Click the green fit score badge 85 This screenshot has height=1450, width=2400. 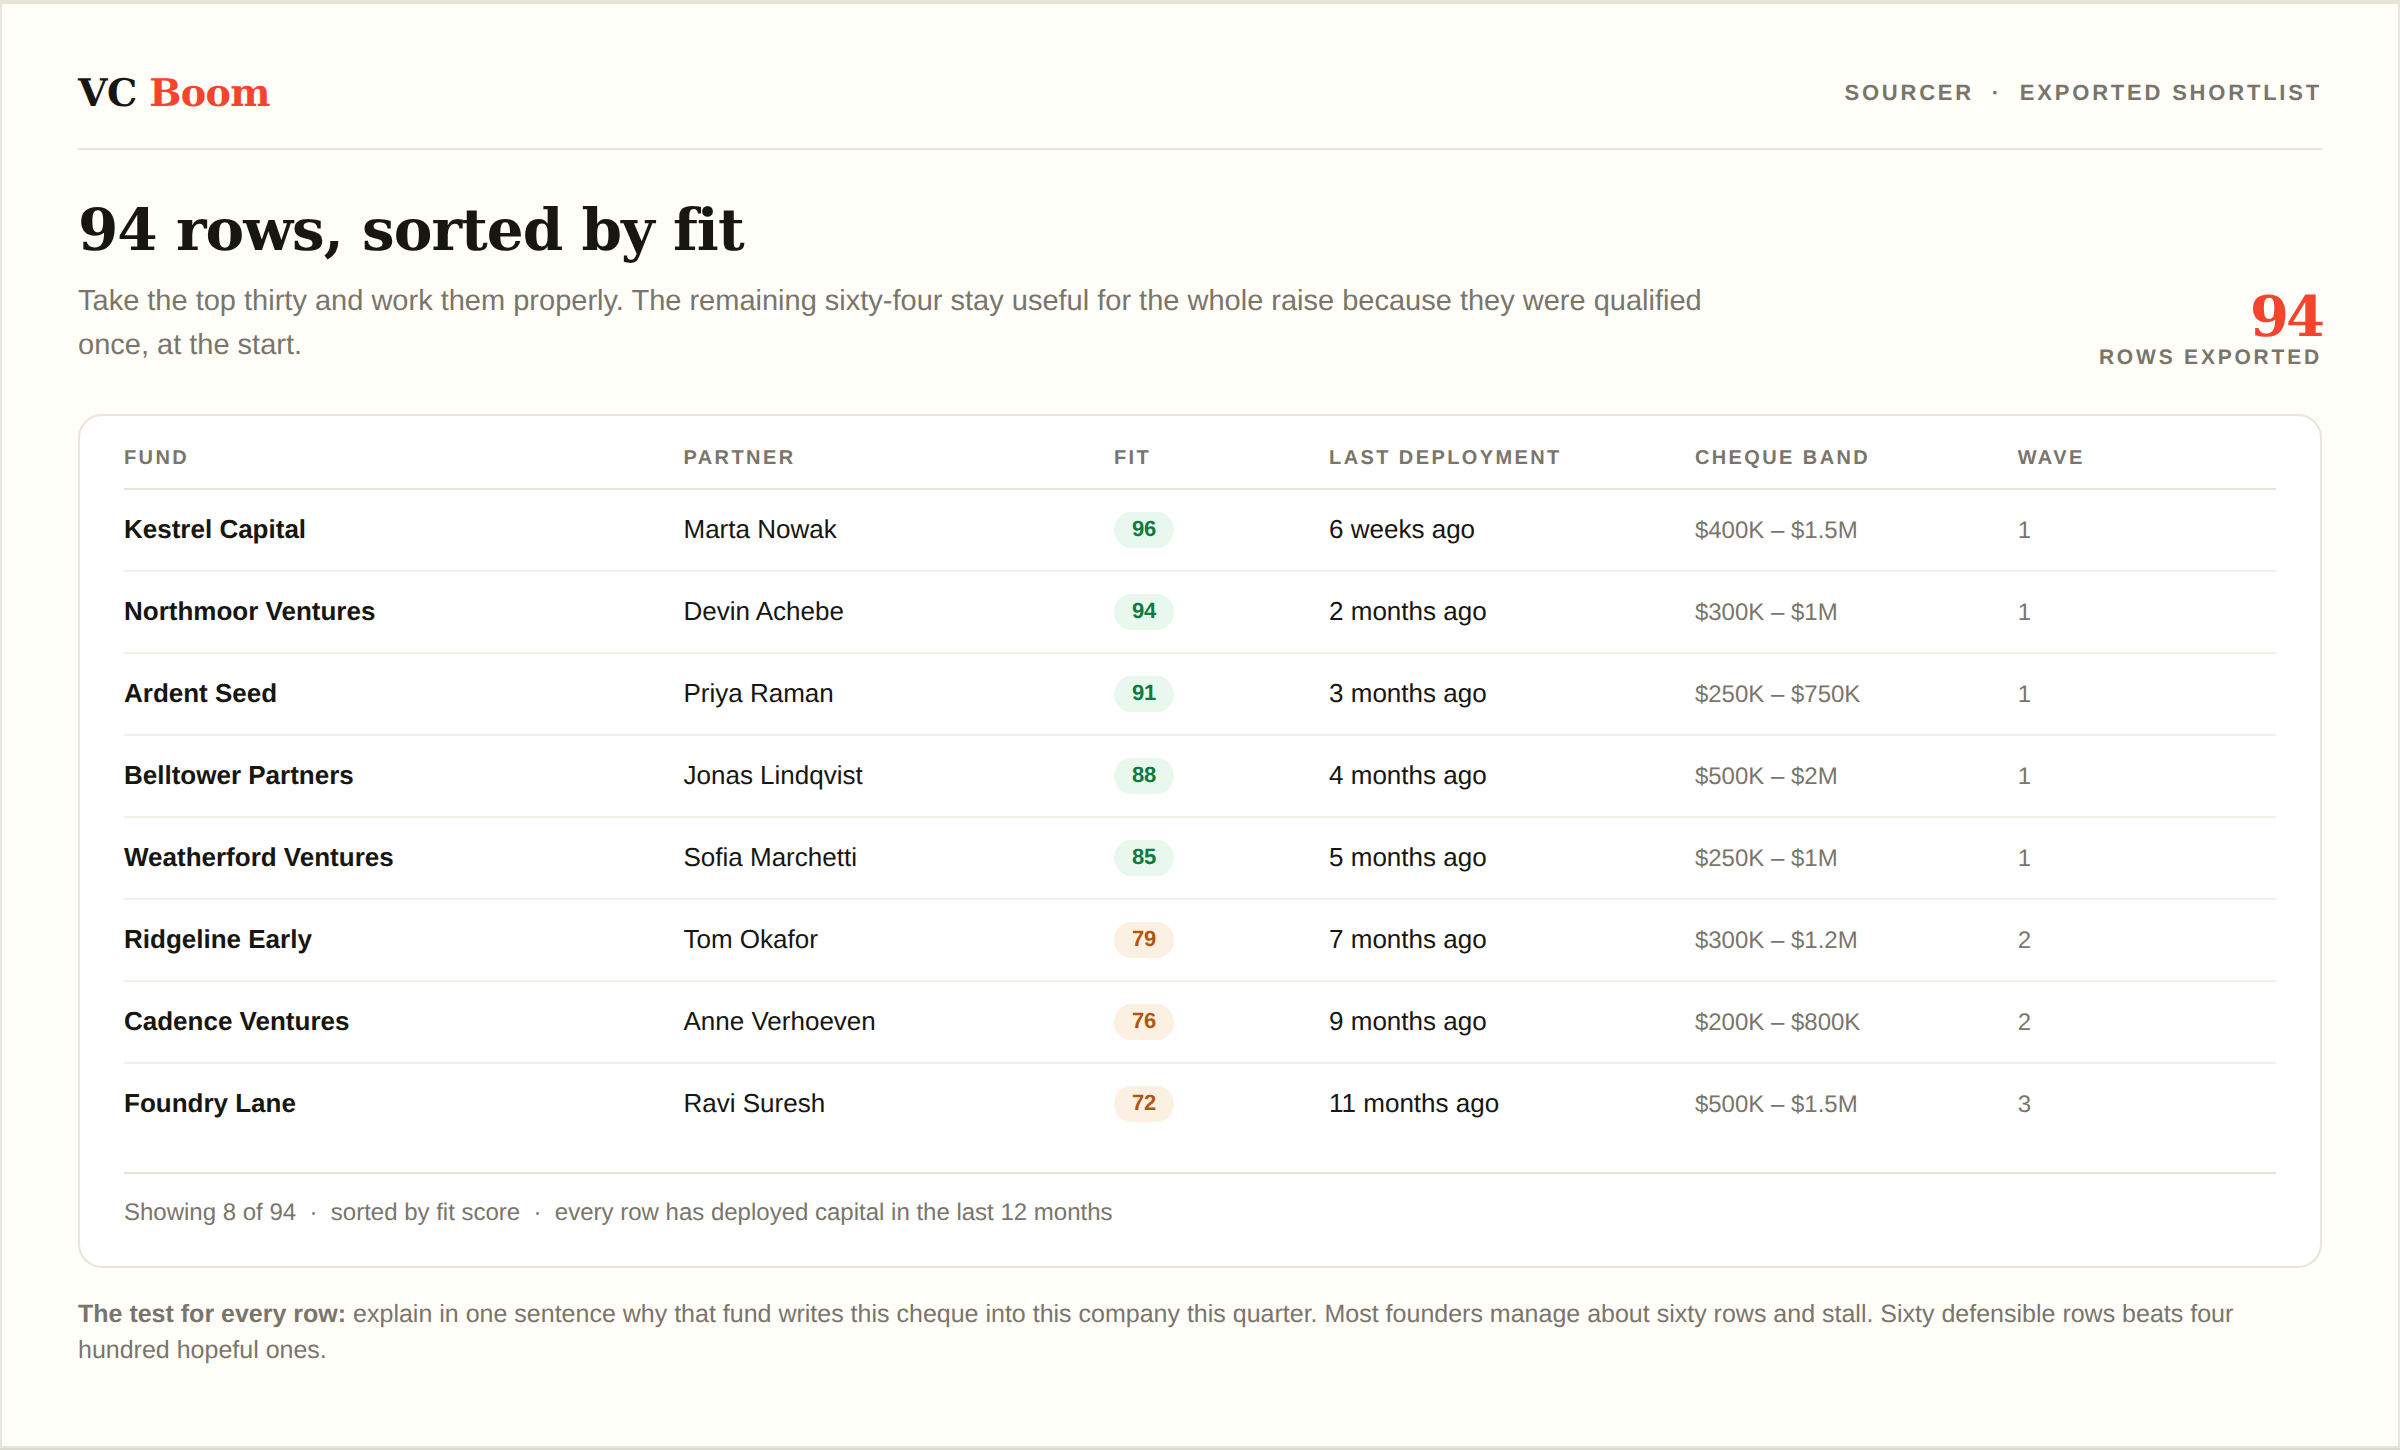click(x=1144, y=857)
